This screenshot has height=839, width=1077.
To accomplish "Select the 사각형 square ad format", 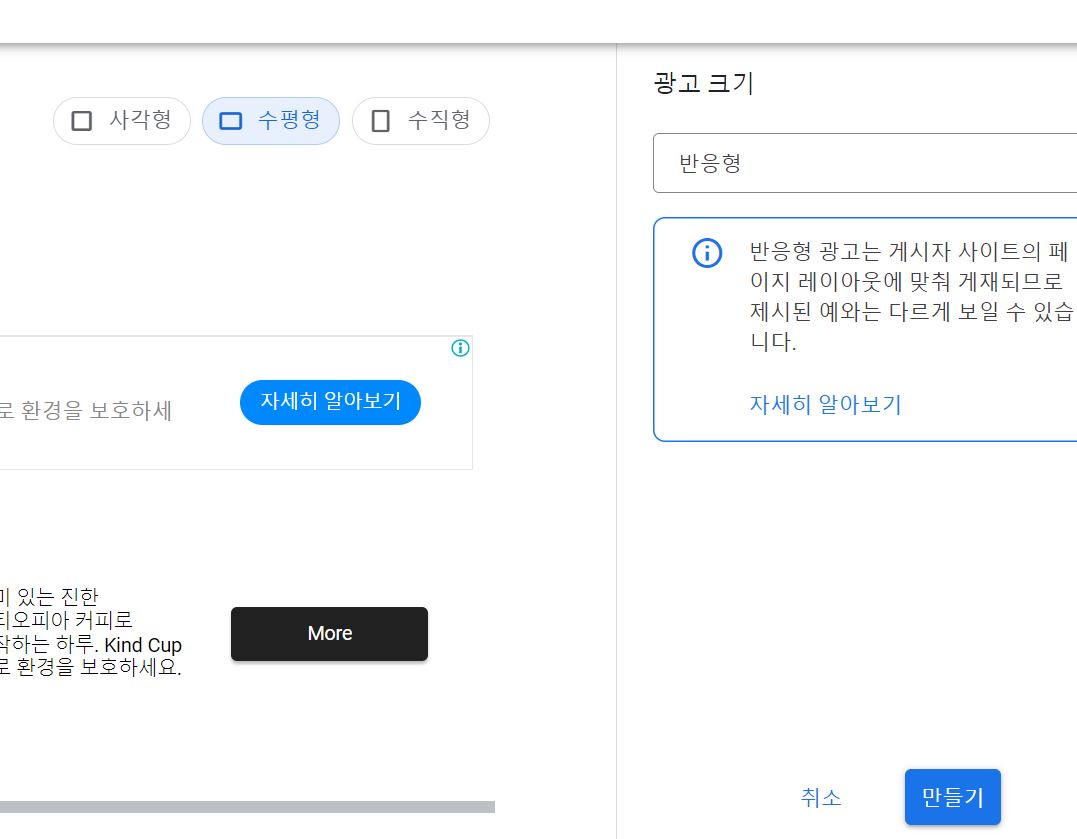I will coord(121,120).
